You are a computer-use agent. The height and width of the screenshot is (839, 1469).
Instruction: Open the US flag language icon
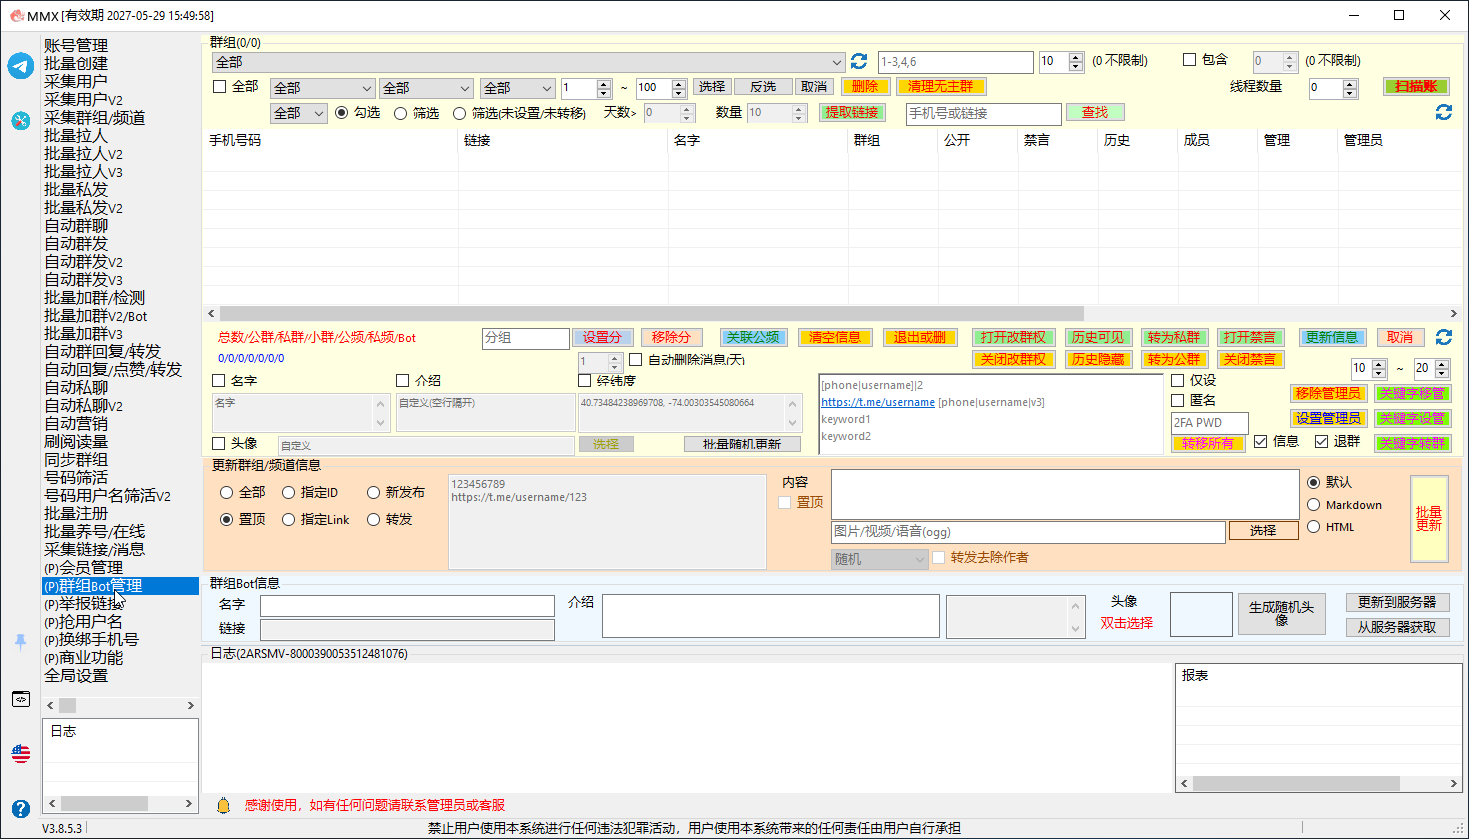point(21,753)
